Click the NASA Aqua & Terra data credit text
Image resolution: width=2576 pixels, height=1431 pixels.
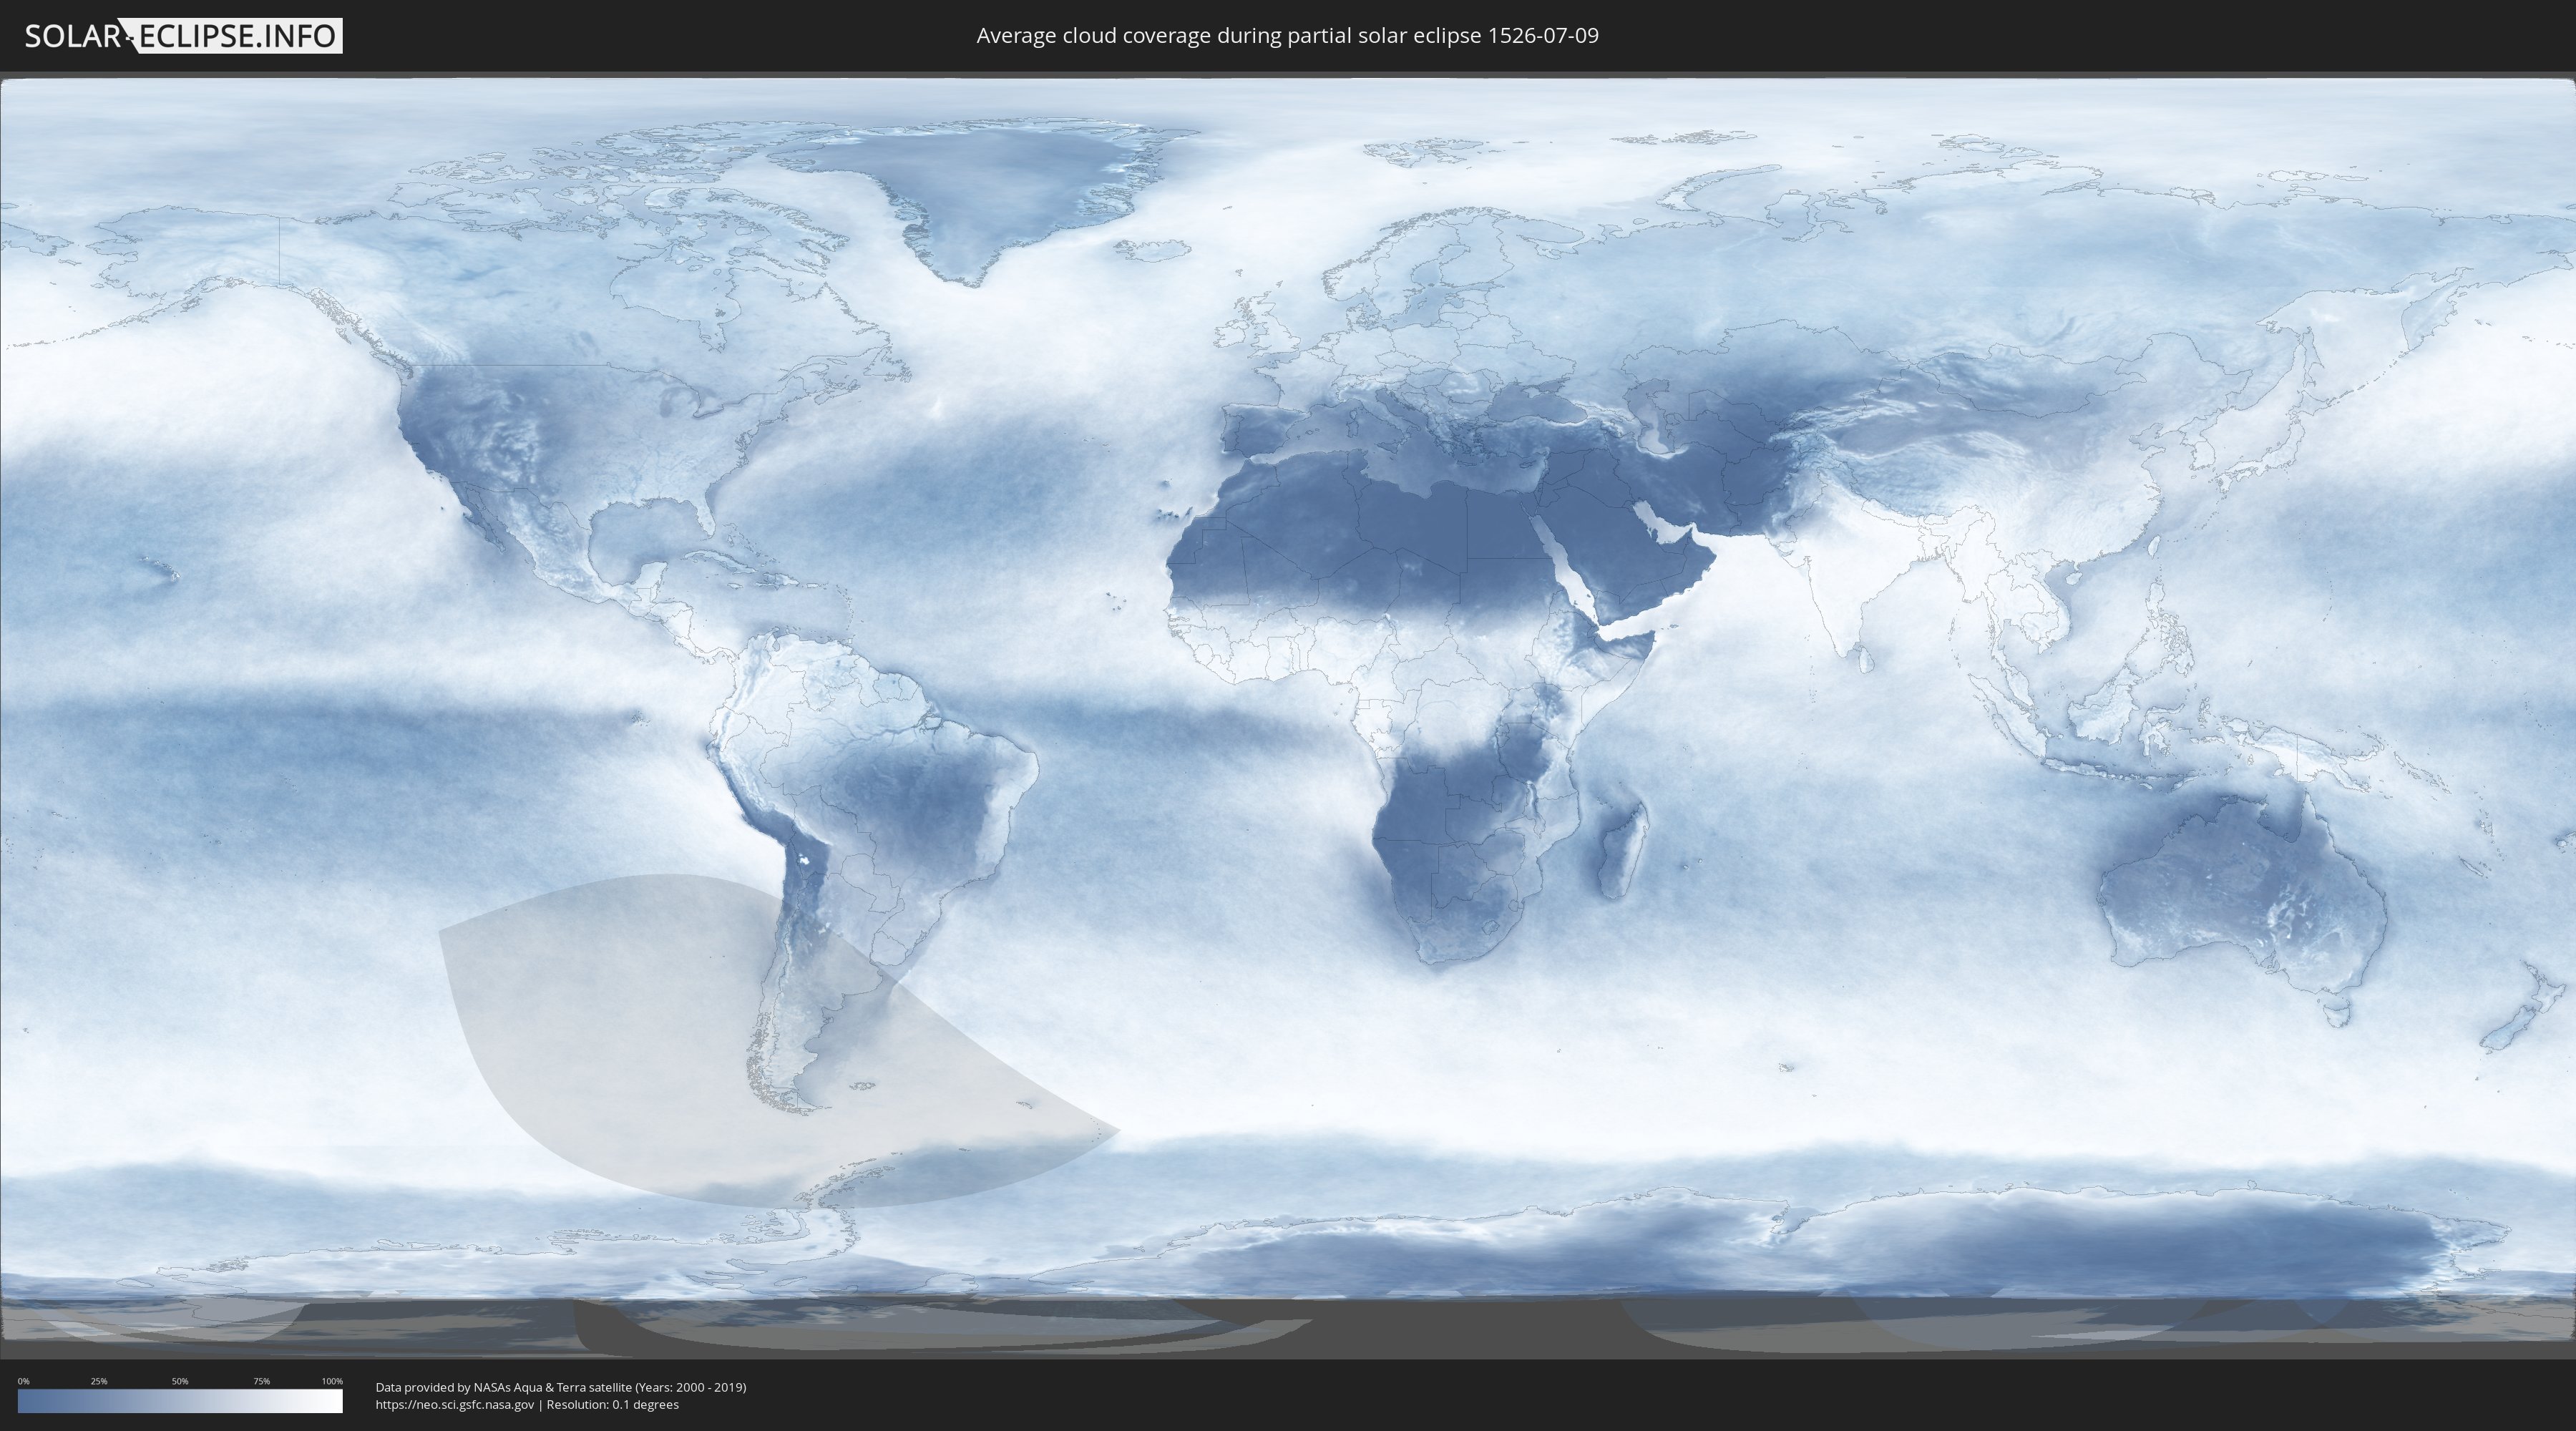pyautogui.click(x=561, y=1387)
